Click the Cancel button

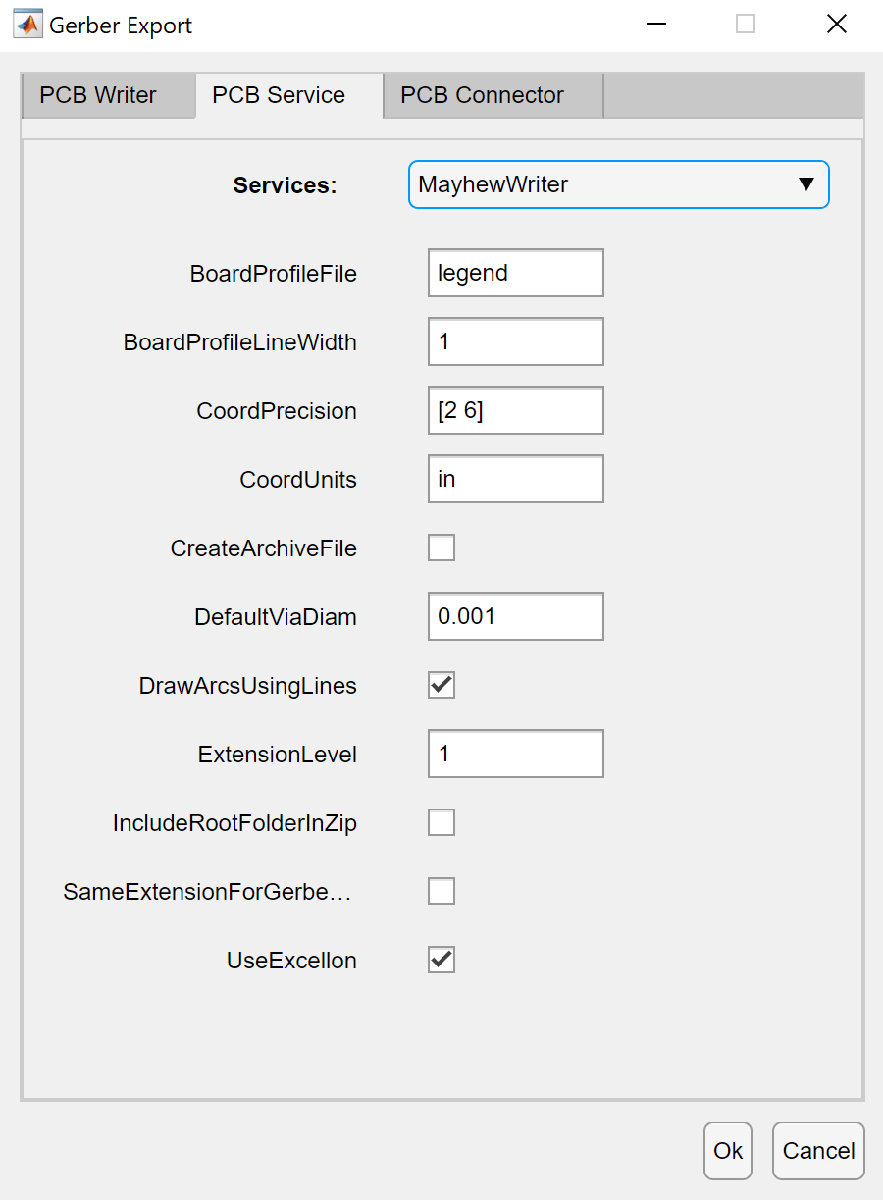[818, 1151]
